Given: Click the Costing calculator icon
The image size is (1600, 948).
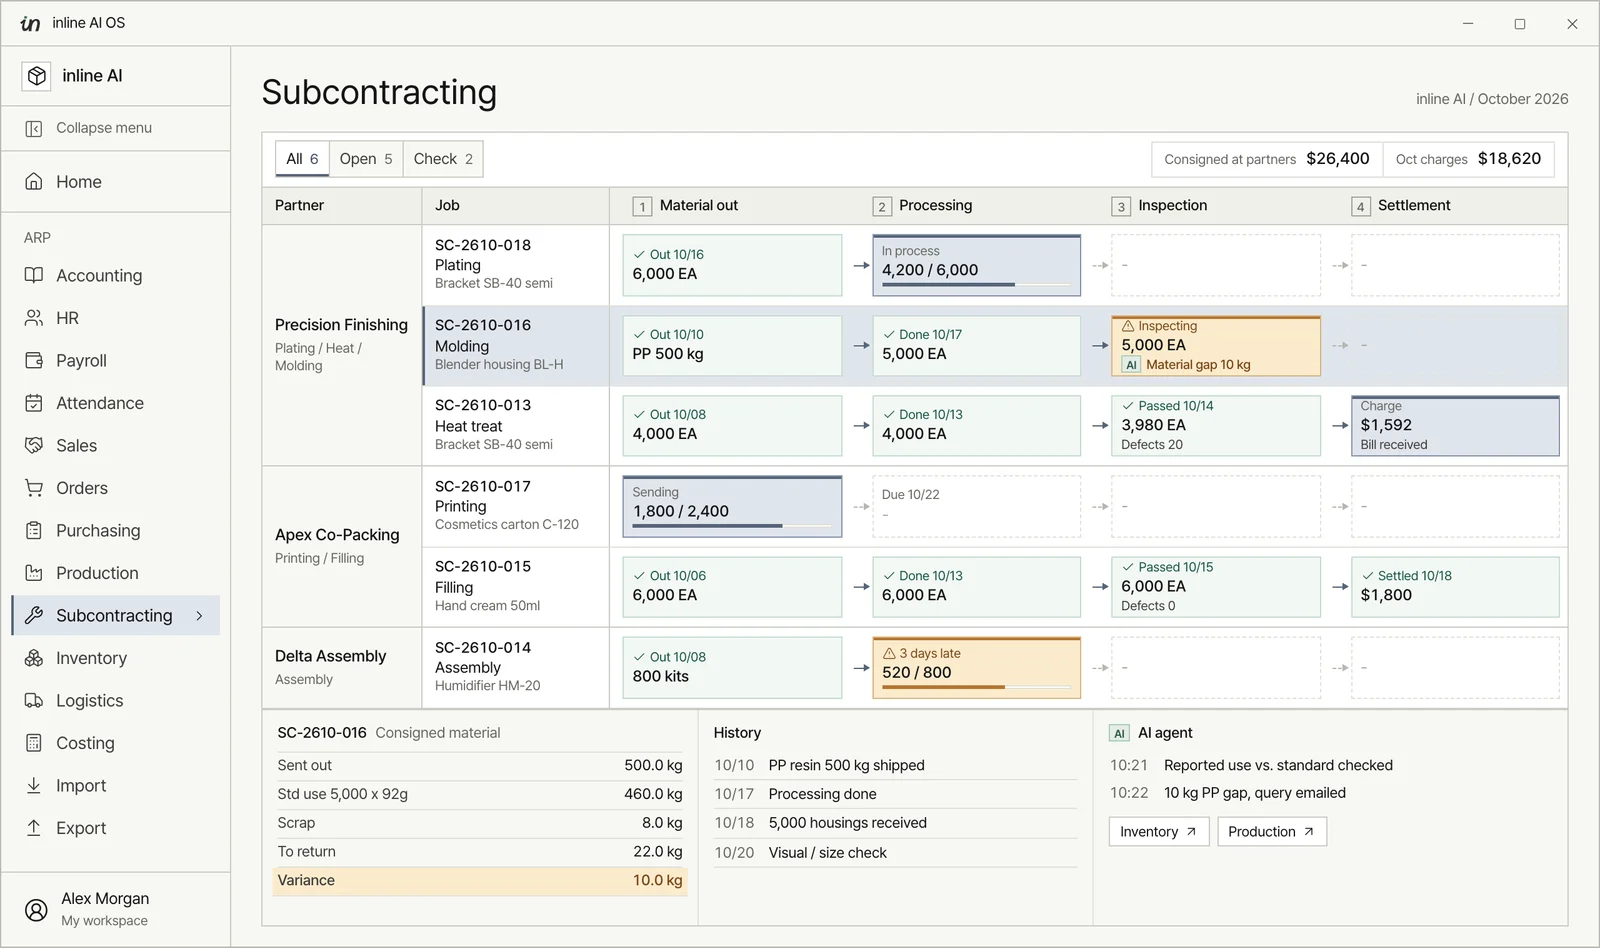Looking at the screenshot, I should (34, 743).
